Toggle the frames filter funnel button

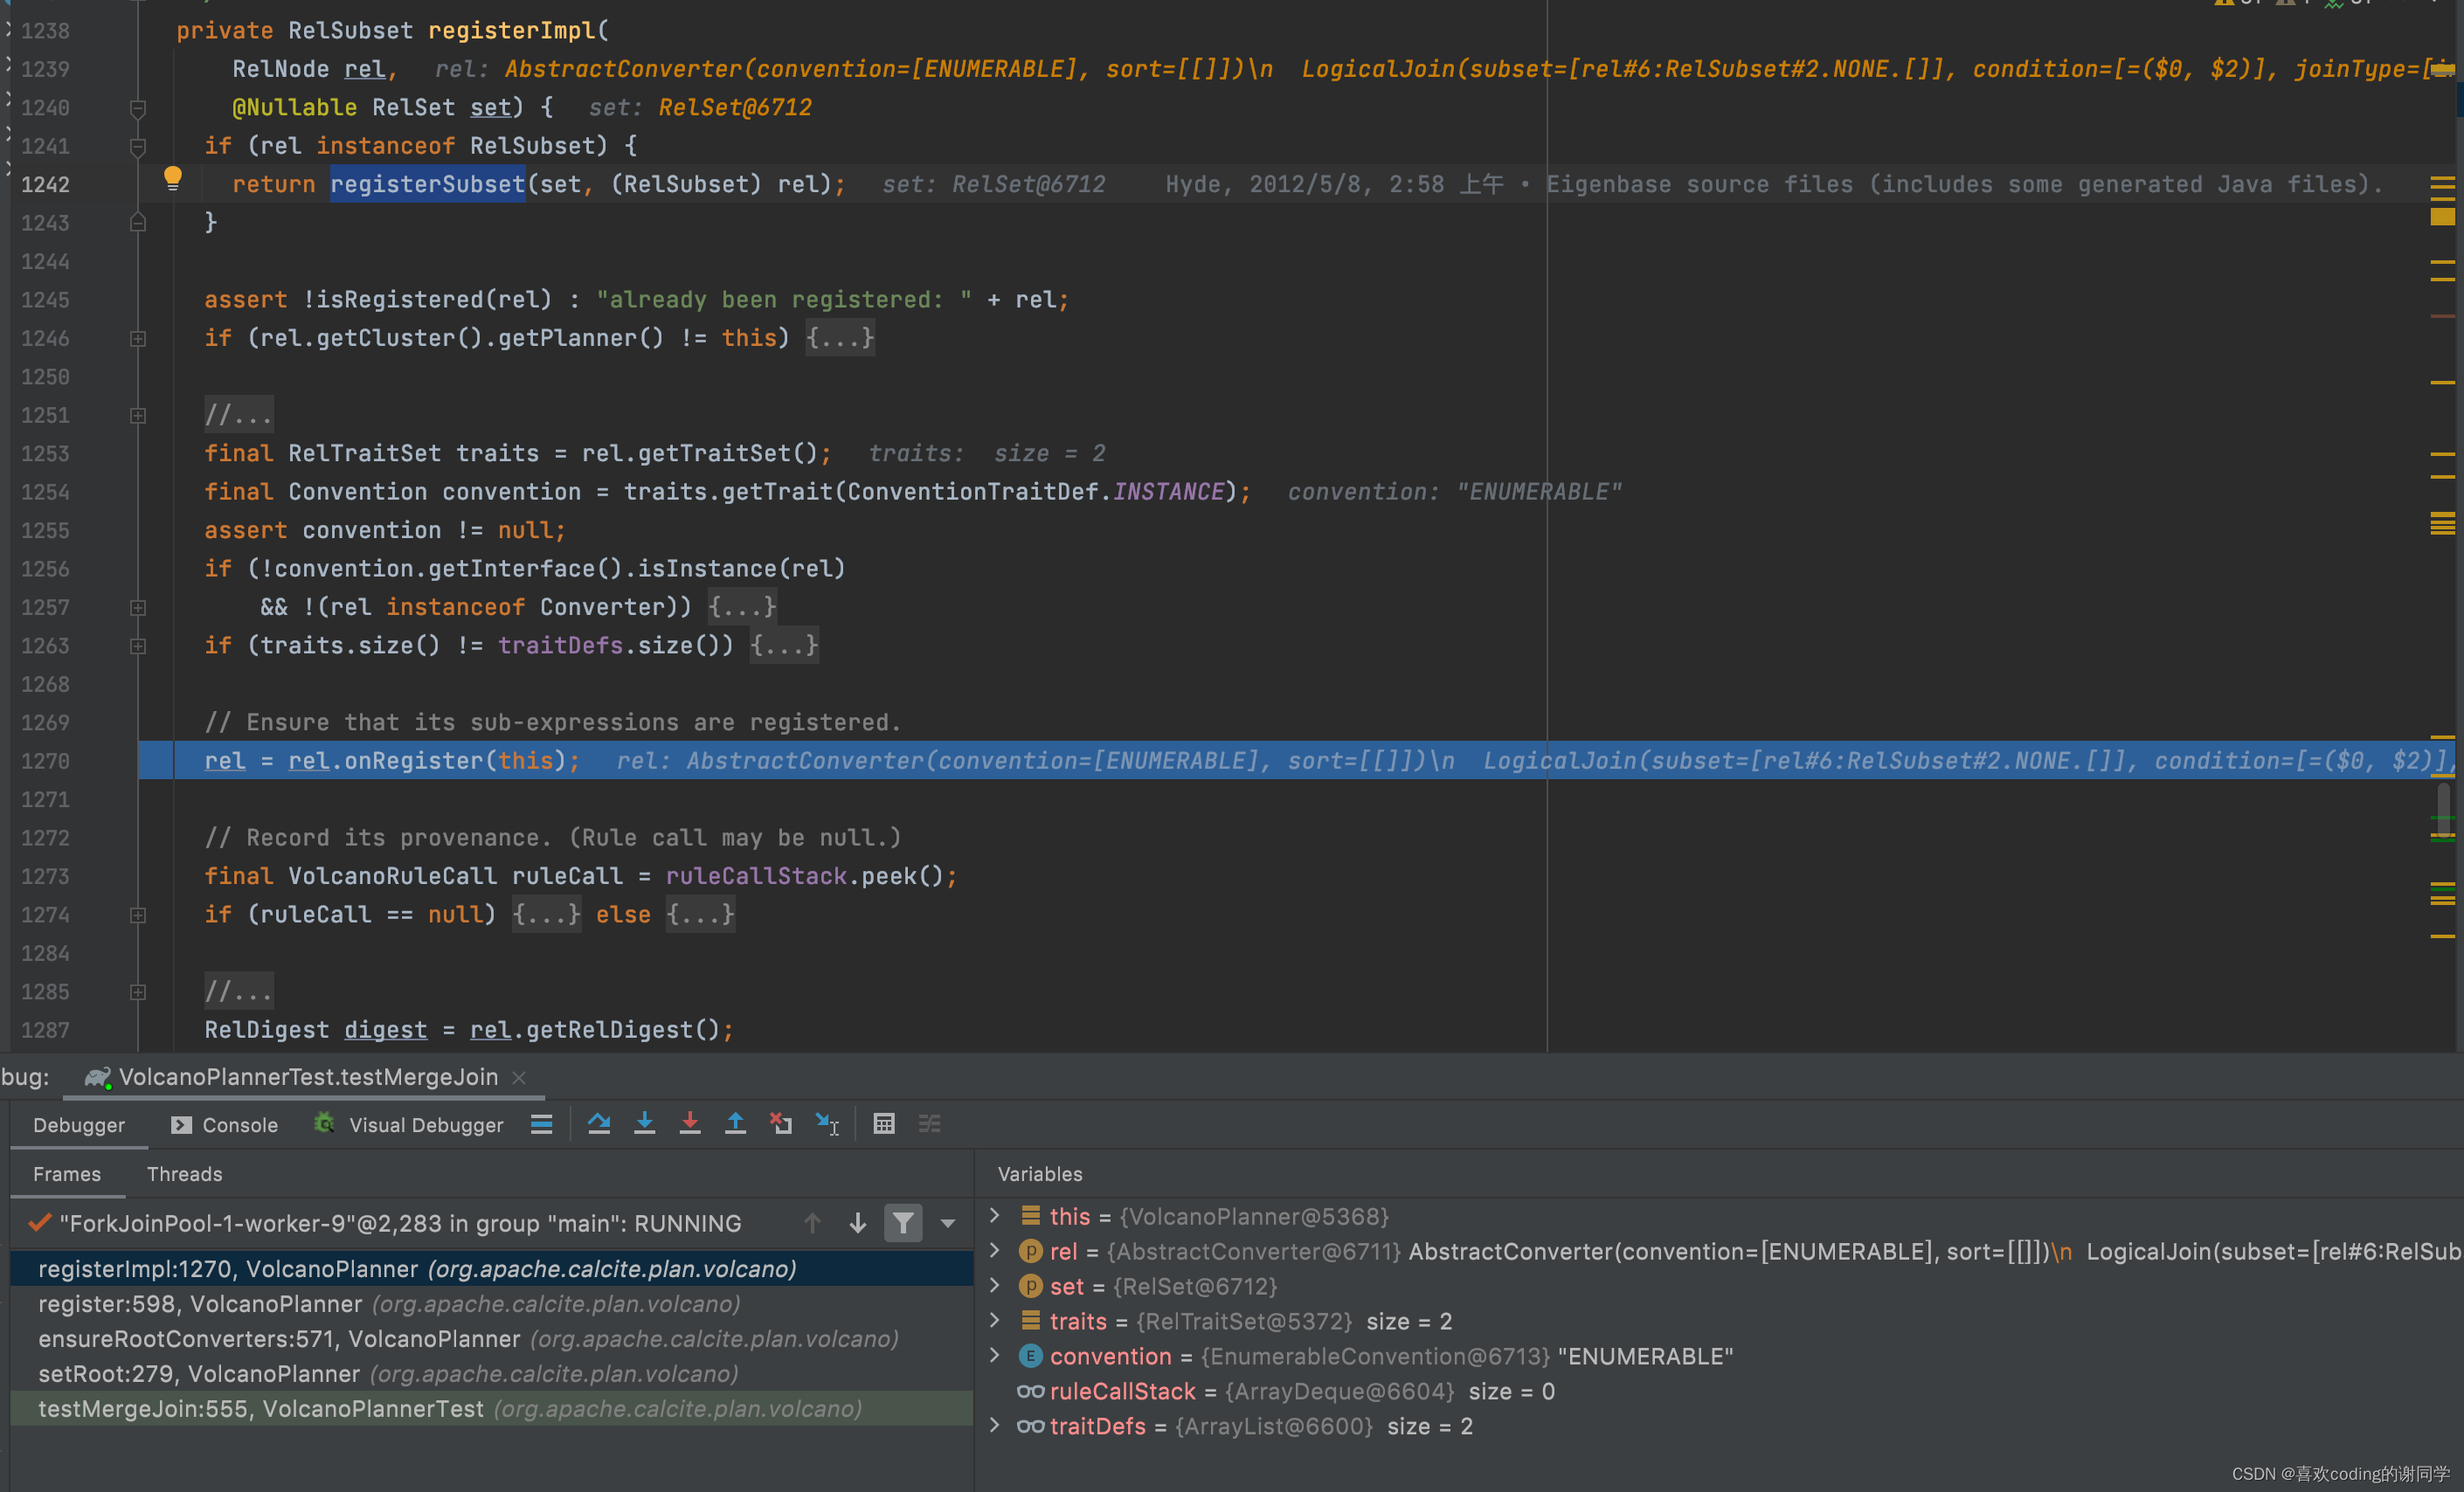(903, 1223)
